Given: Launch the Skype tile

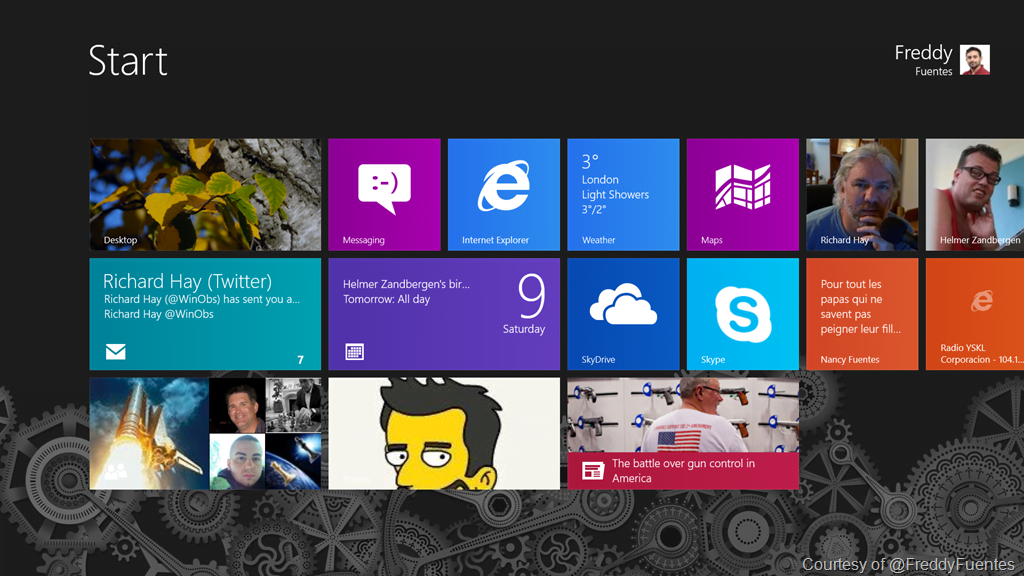Looking at the screenshot, I should (742, 313).
